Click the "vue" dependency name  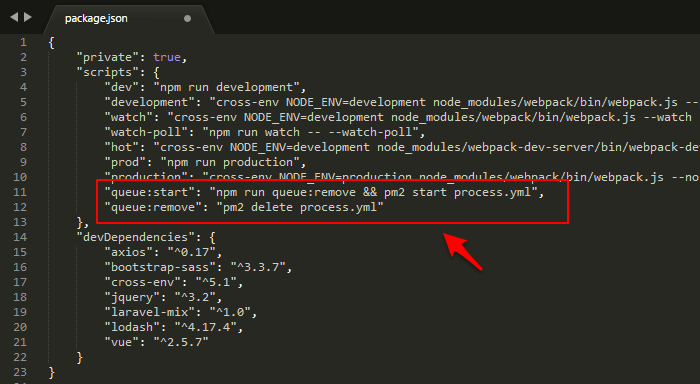pyautogui.click(x=122, y=342)
